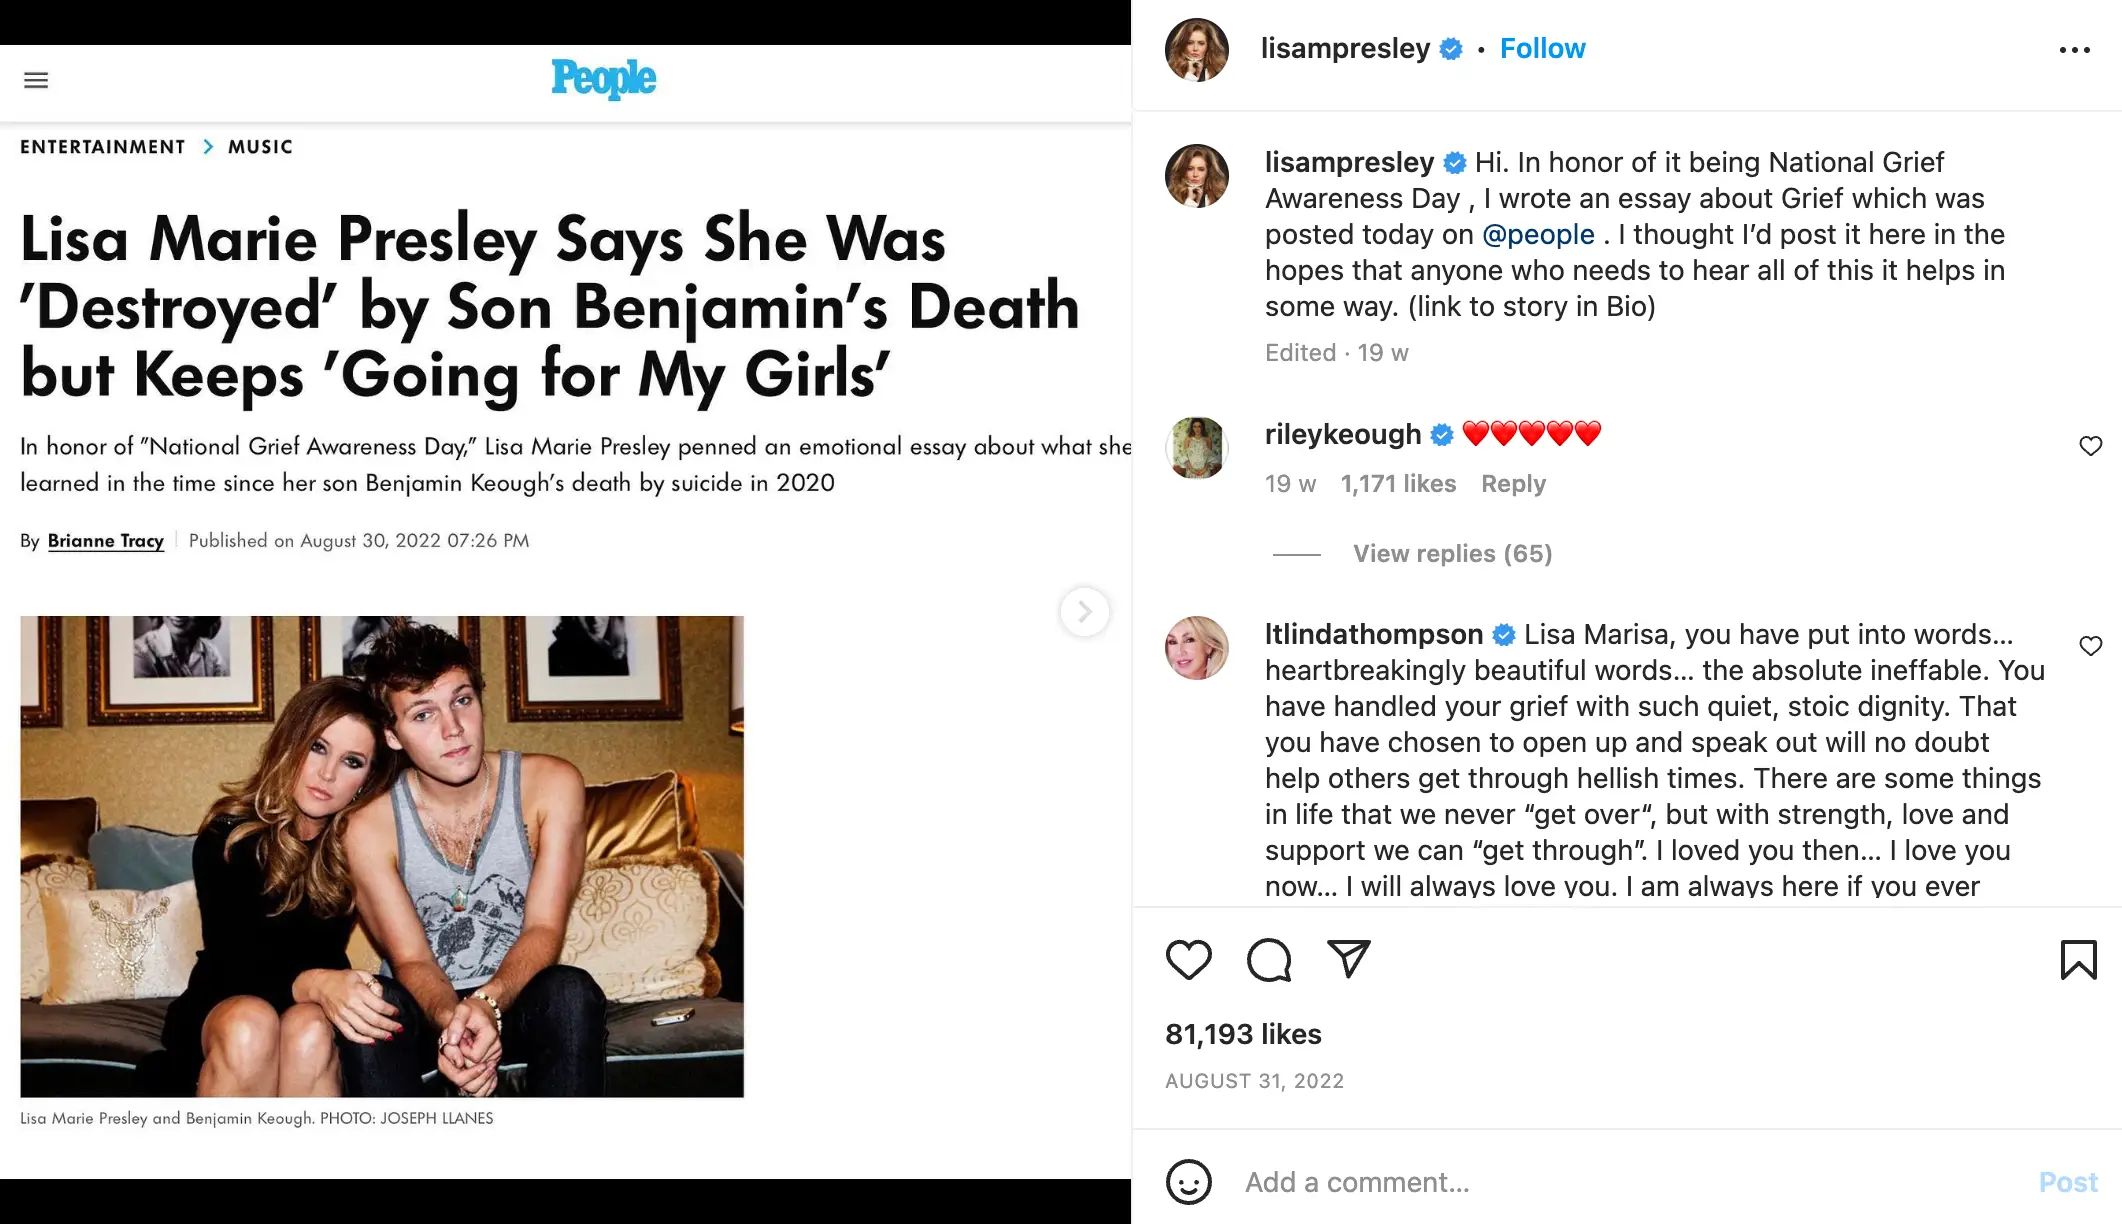The image size is (2122, 1224).
Task: Like rileykeough's comment via its heart
Action: pyautogui.click(x=2091, y=446)
